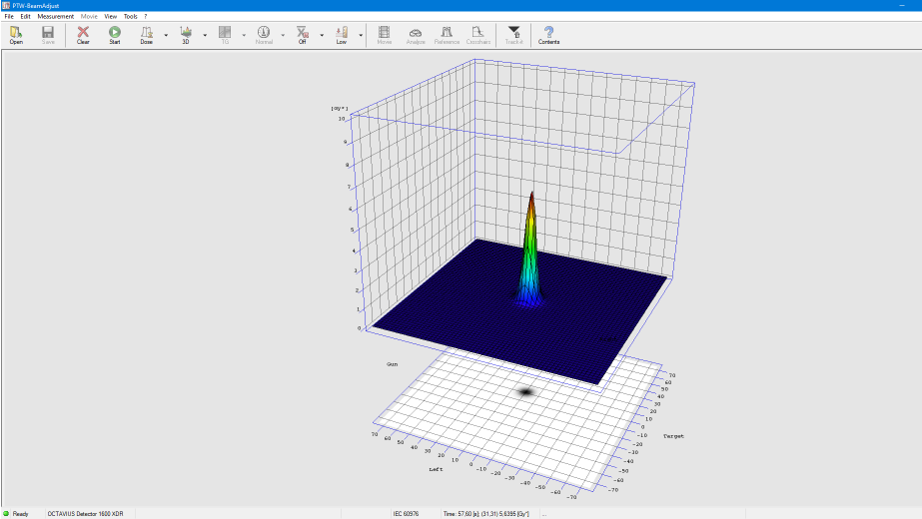
Task: Click the 'OCTAVIUS Detector 1600 XDR' status text
Action: click(x=85, y=514)
